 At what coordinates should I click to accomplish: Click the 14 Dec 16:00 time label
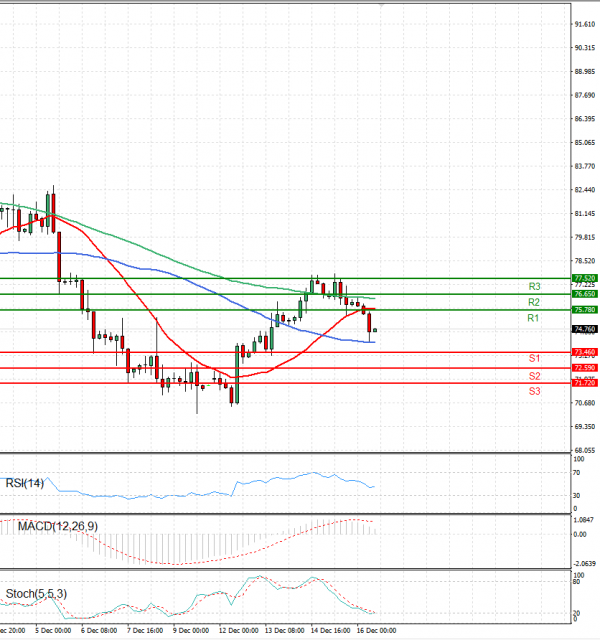pos(330,631)
